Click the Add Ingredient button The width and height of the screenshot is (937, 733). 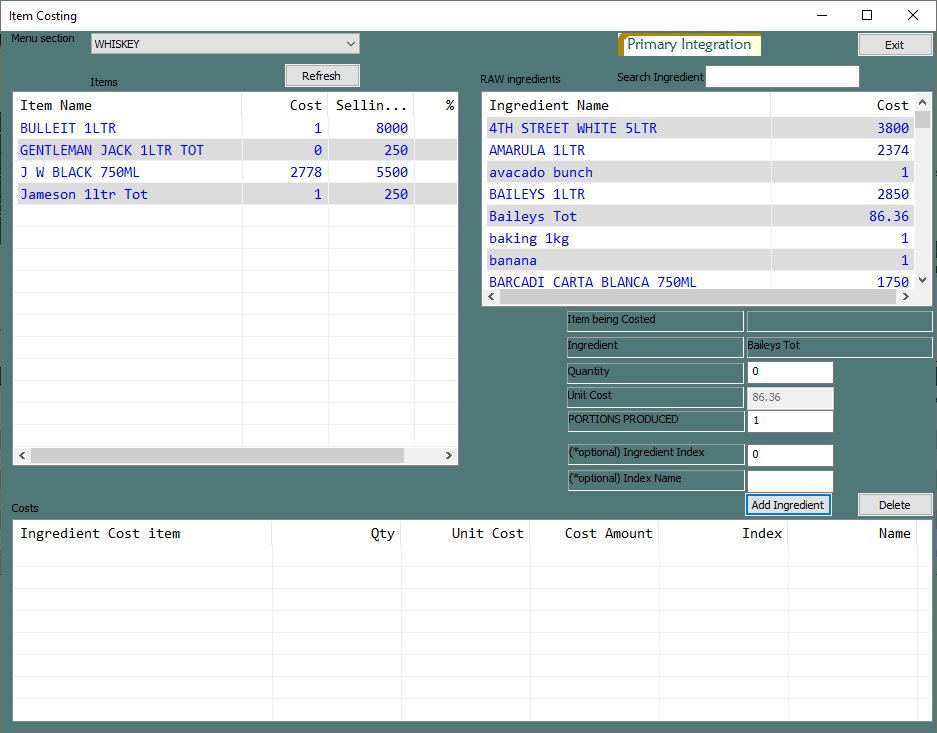pos(788,505)
